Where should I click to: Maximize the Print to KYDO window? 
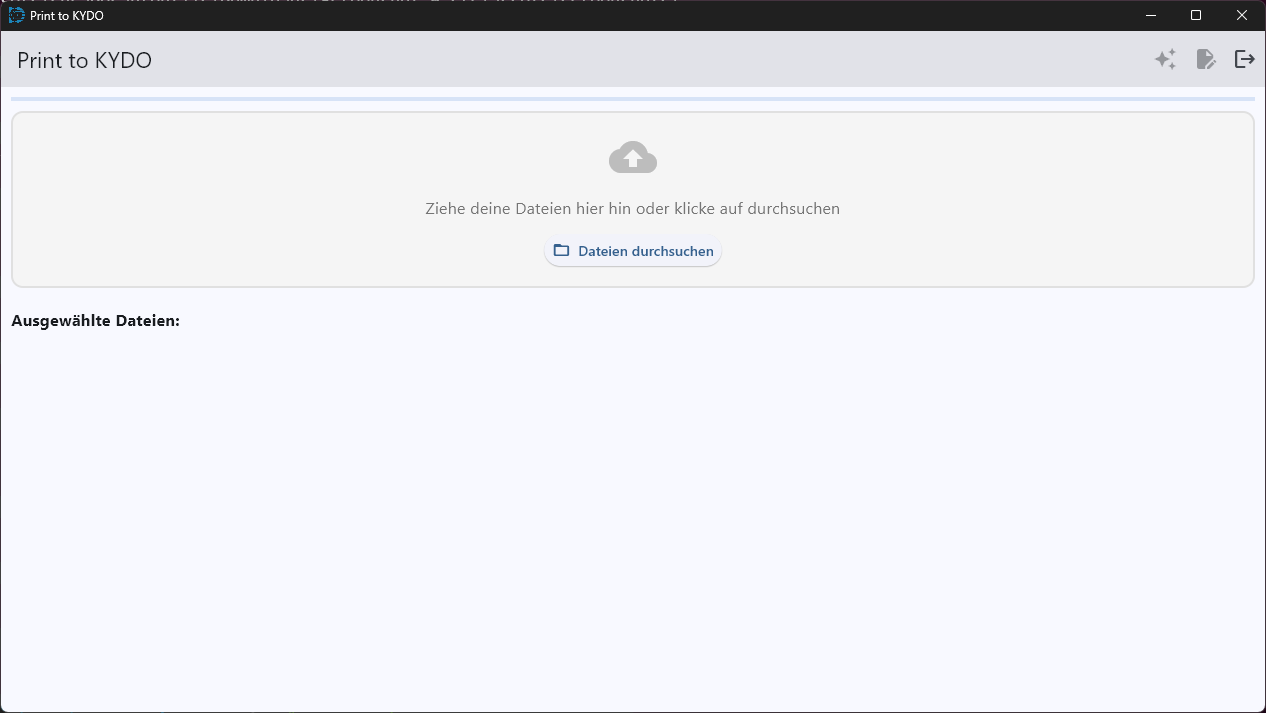tap(1196, 15)
